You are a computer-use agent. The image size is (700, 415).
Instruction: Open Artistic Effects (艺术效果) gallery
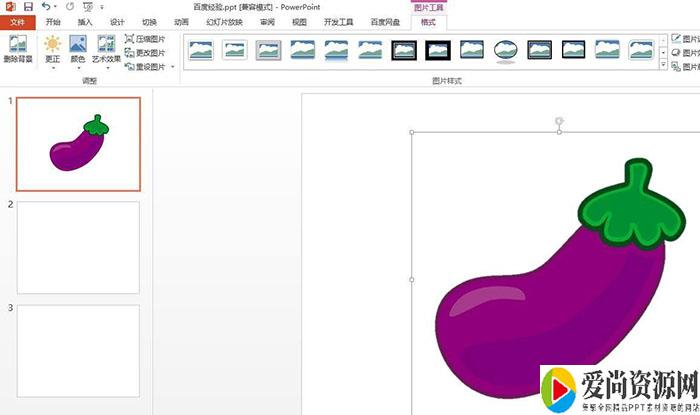click(106, 50)
